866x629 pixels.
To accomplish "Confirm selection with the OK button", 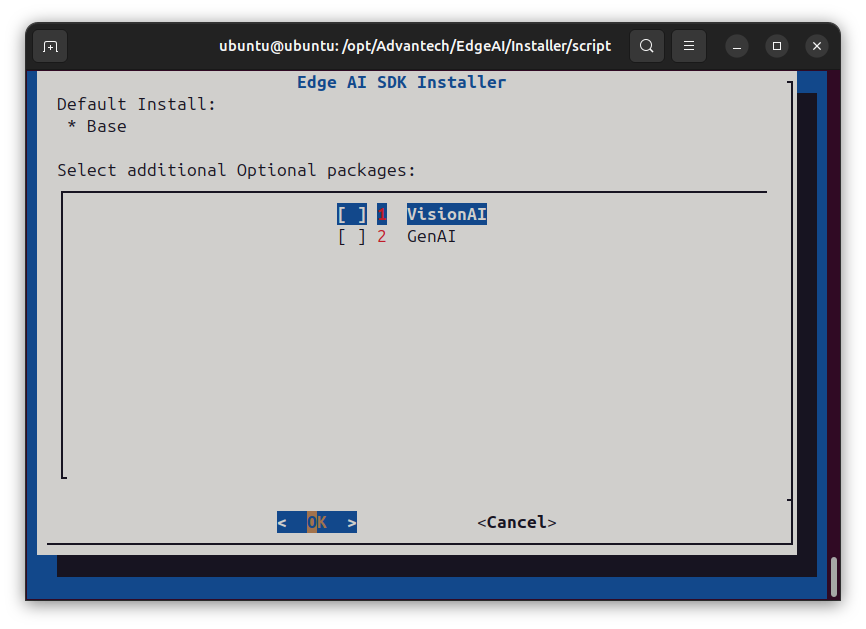I will point(317,522).
